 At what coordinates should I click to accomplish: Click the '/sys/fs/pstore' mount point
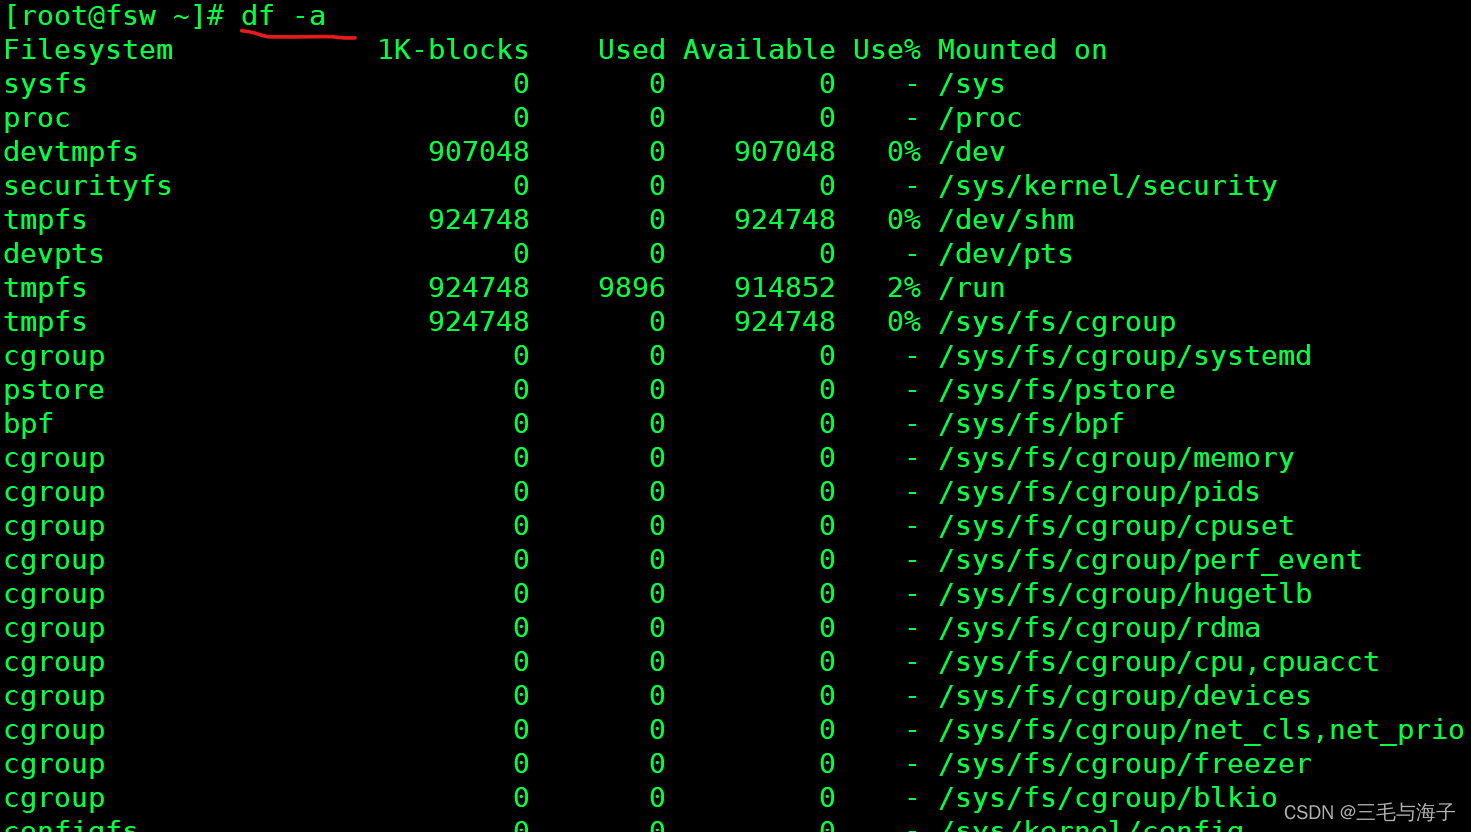click(1056, 390)
